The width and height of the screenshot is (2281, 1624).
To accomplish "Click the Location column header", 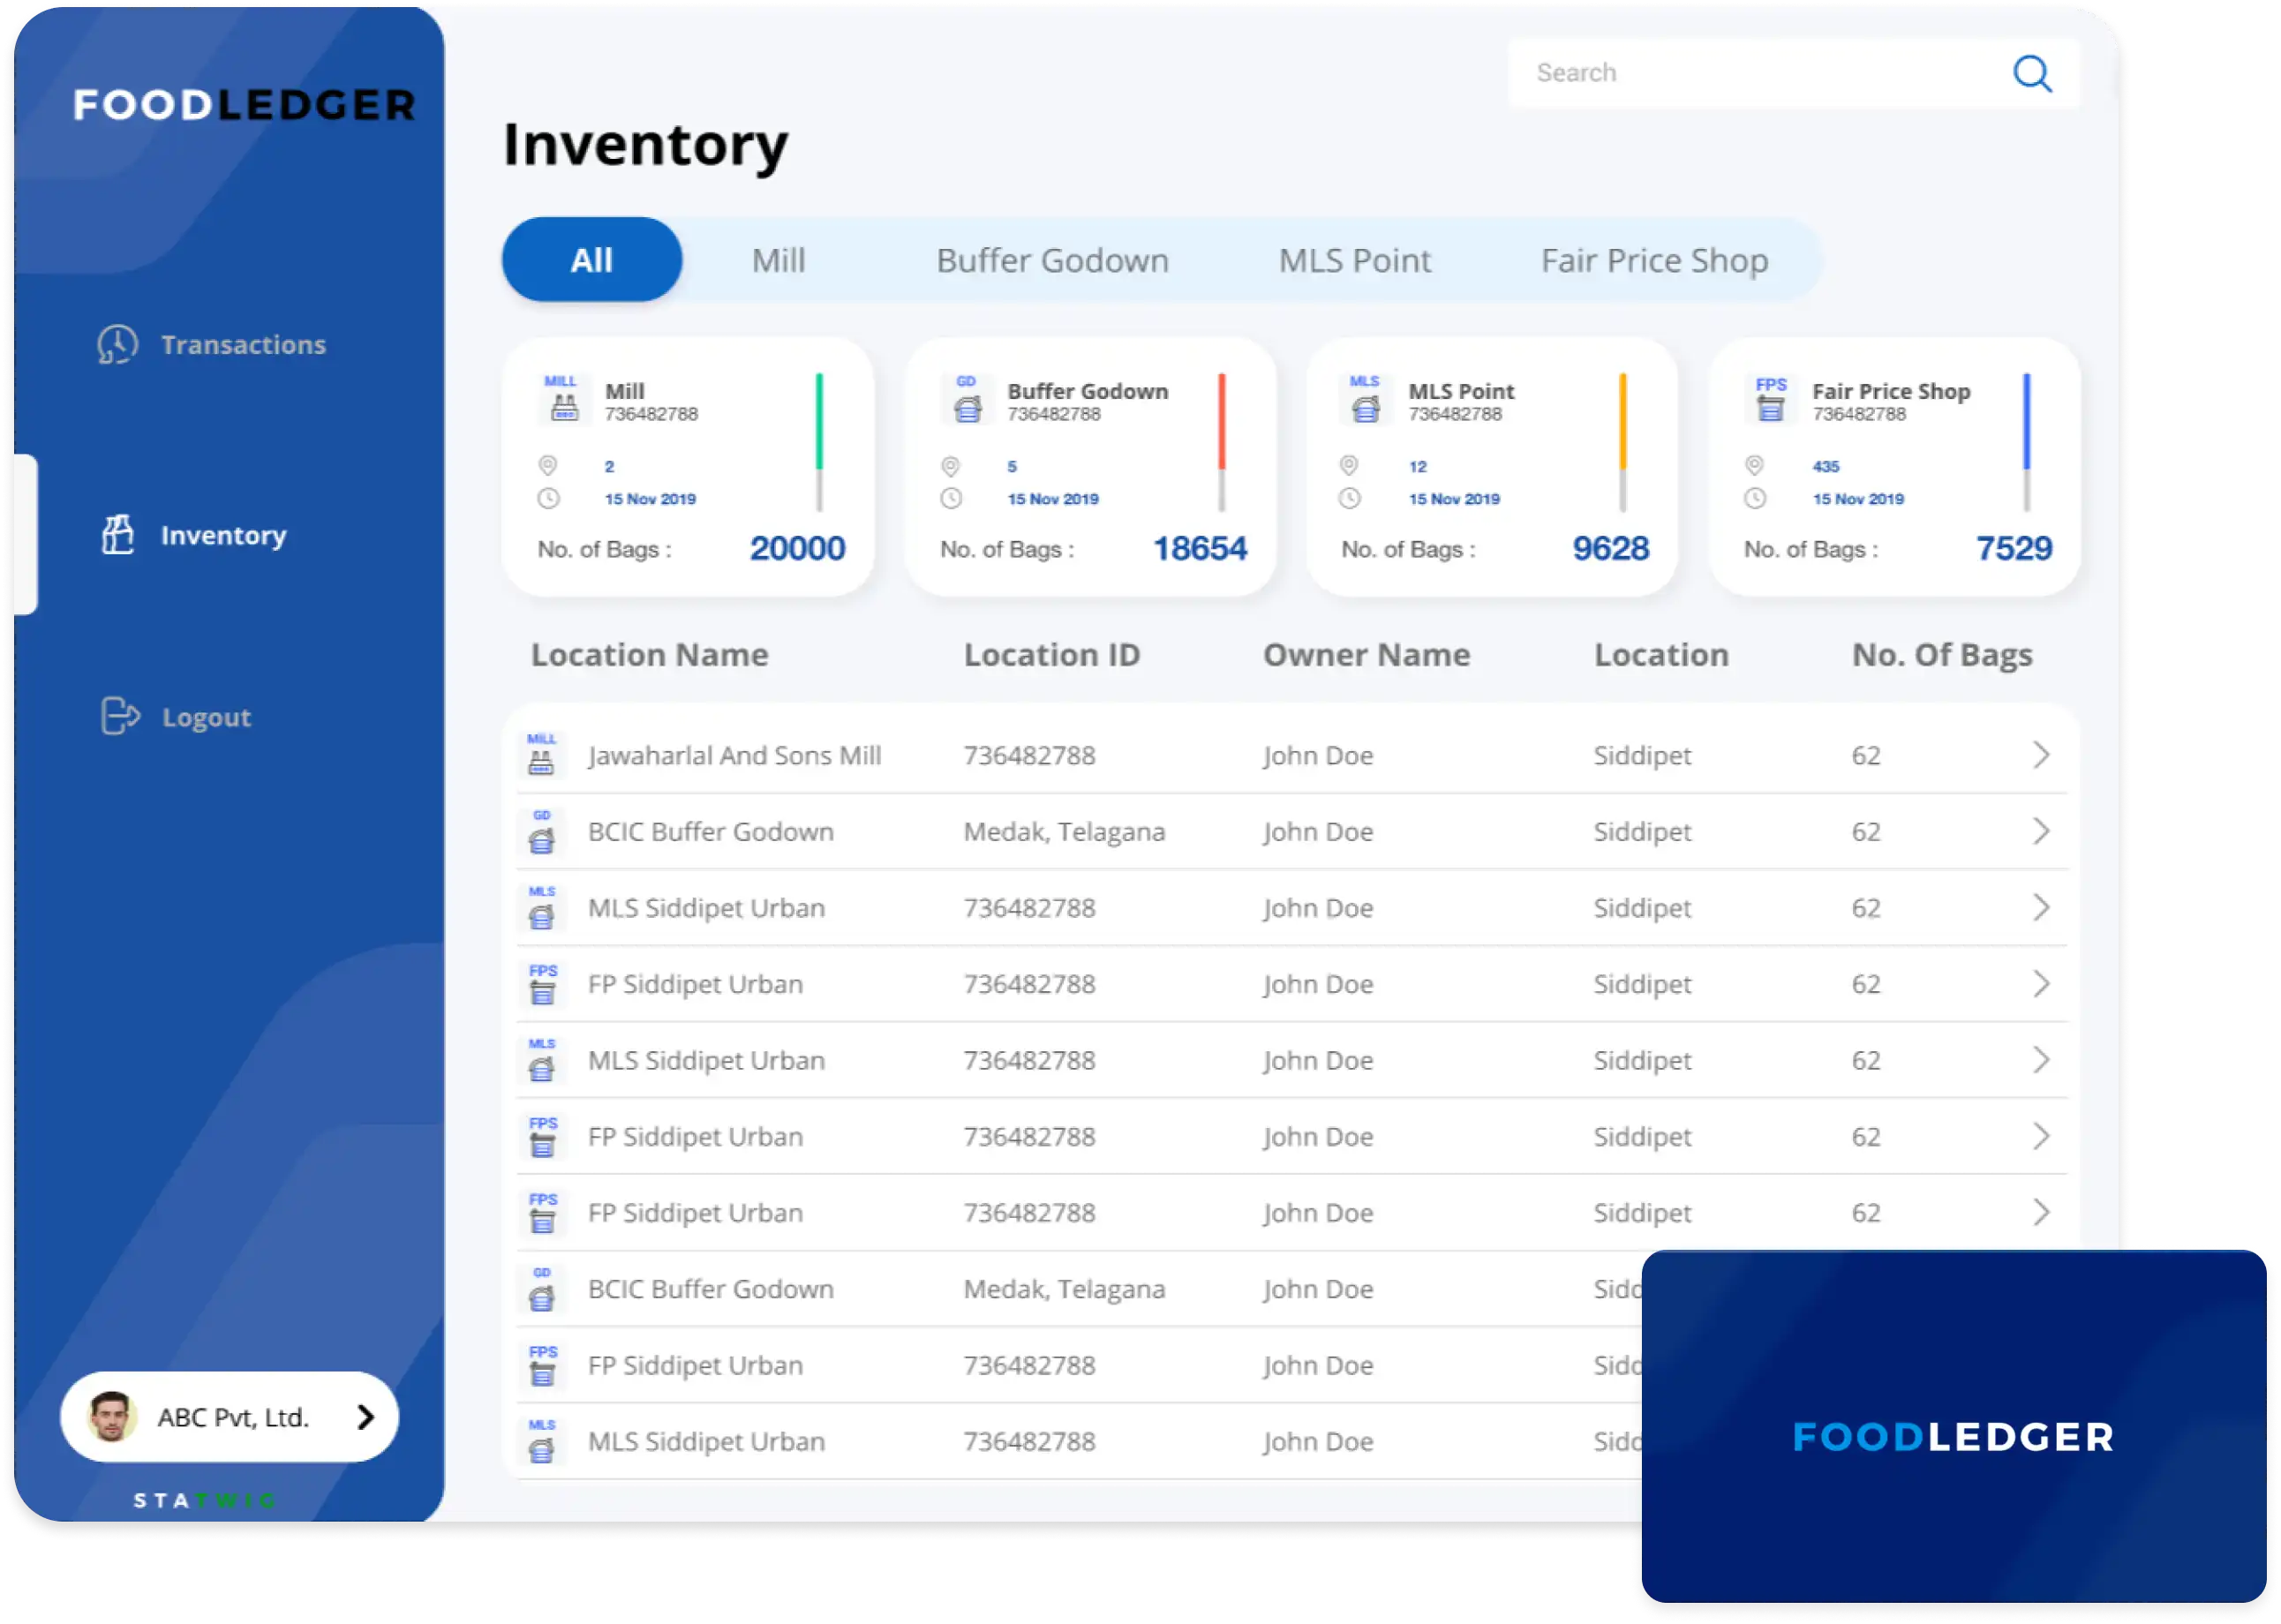I will coord(1662,655).
